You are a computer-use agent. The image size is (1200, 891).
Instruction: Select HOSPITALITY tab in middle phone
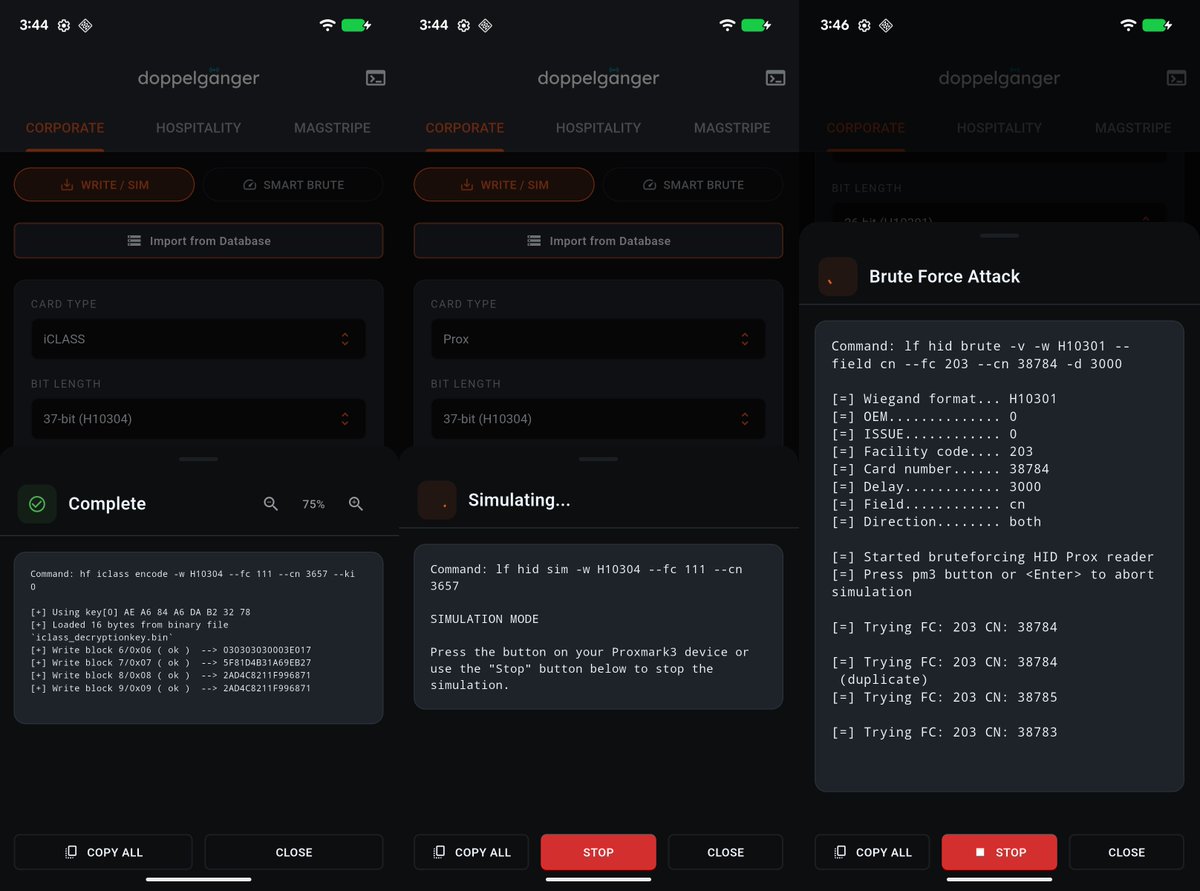click(x=598, y=128)
